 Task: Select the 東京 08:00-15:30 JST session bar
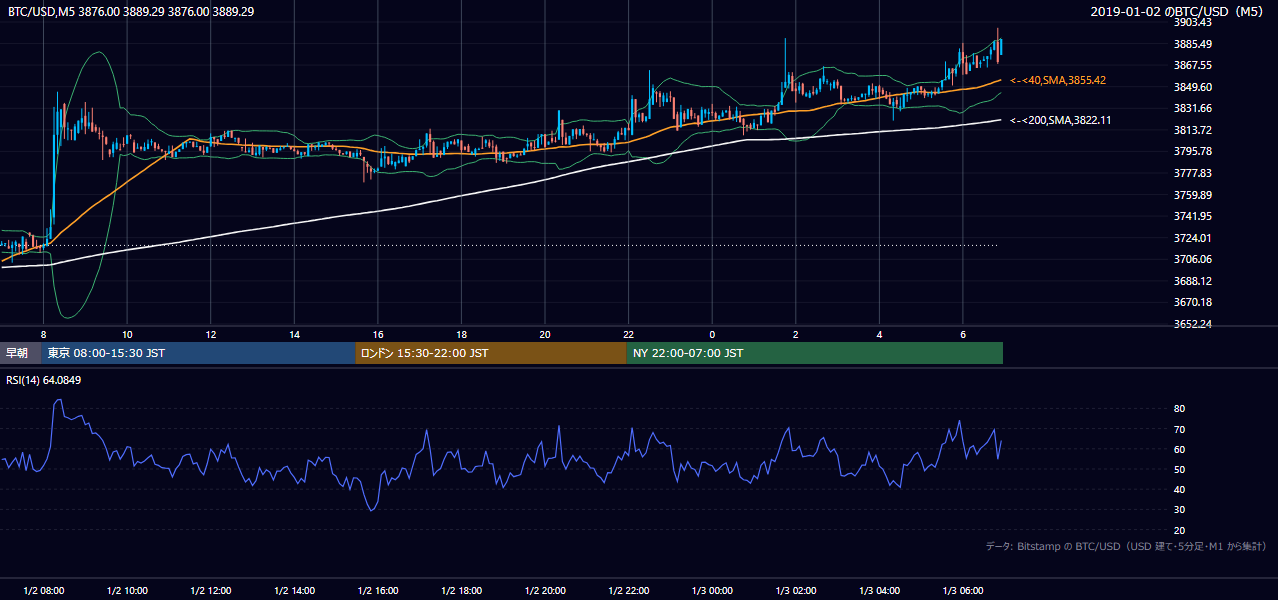199,353
